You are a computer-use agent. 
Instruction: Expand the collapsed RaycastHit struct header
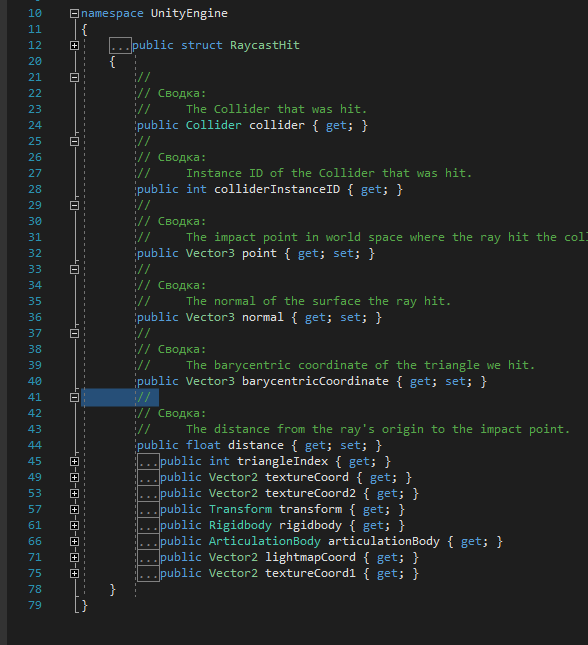click(x=74, y=45)
